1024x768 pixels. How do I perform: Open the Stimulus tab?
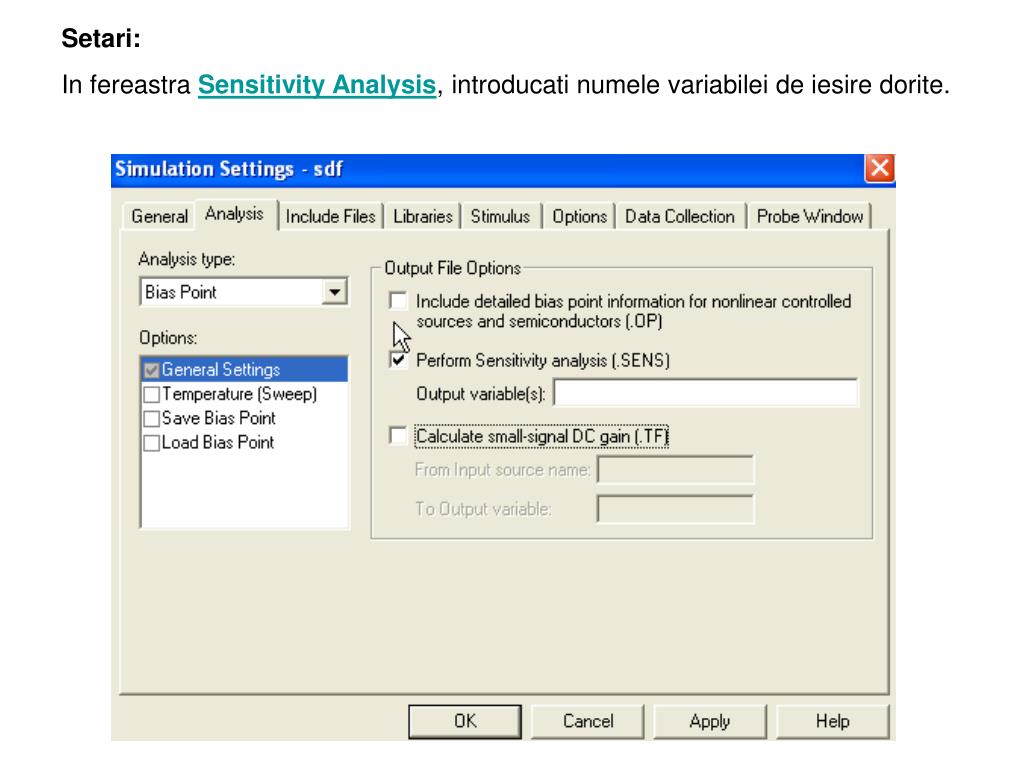[500, 216]
